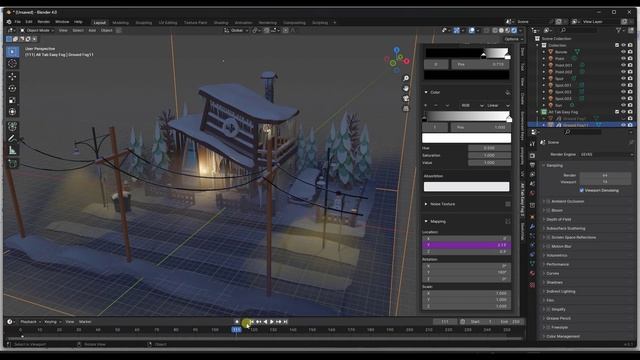Click the navigation gizmo's blue Z axis
The width and height of the screenshot is (640, 360).
(396, 50)
